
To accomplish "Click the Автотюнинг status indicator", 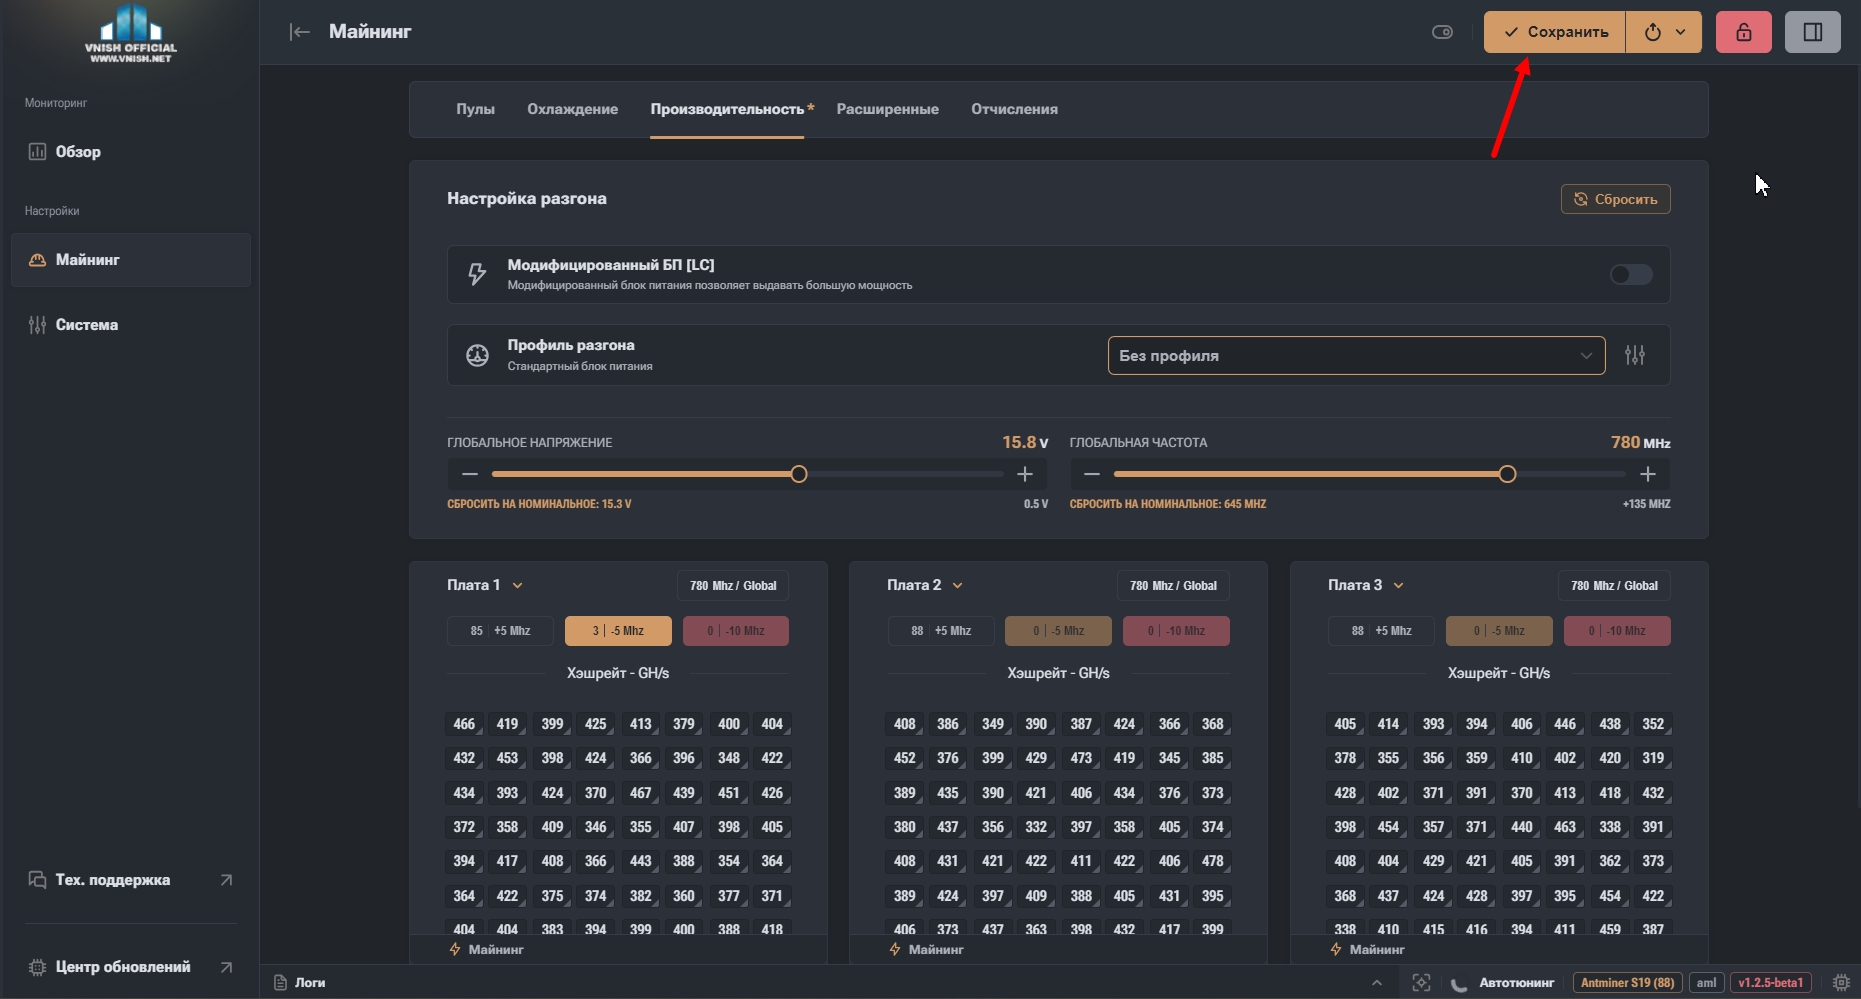I will (x=1502, y=983).
